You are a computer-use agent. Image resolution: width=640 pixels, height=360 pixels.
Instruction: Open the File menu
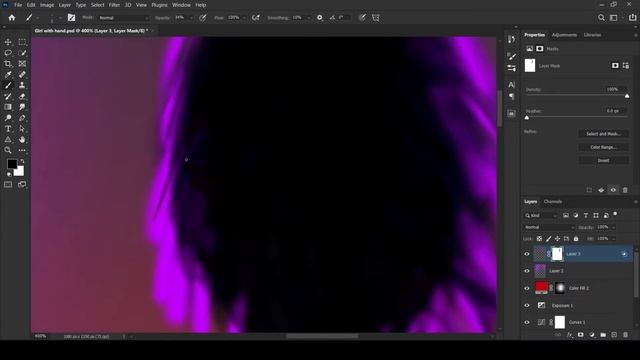[x=18, y=5]
